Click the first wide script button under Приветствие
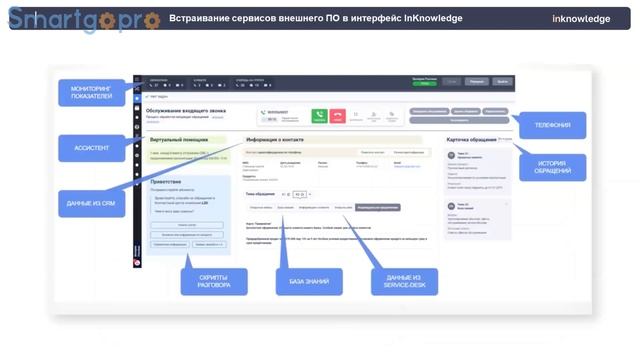Image resolution: width=640 pixels, height=360 pixels. click(x=187, y=225)
